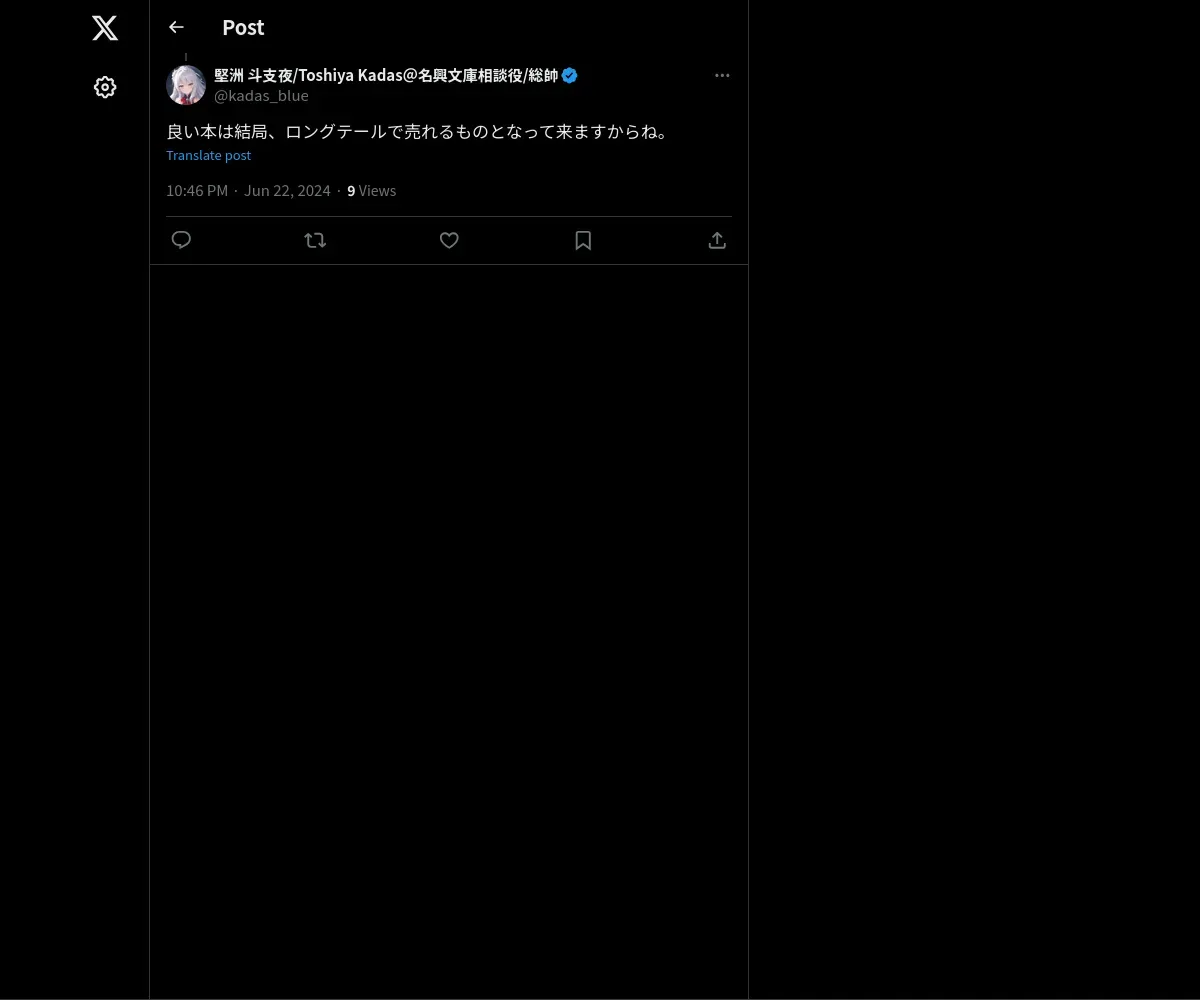Open the 10:46 PM timestamp link

click(x=197, y=190)
